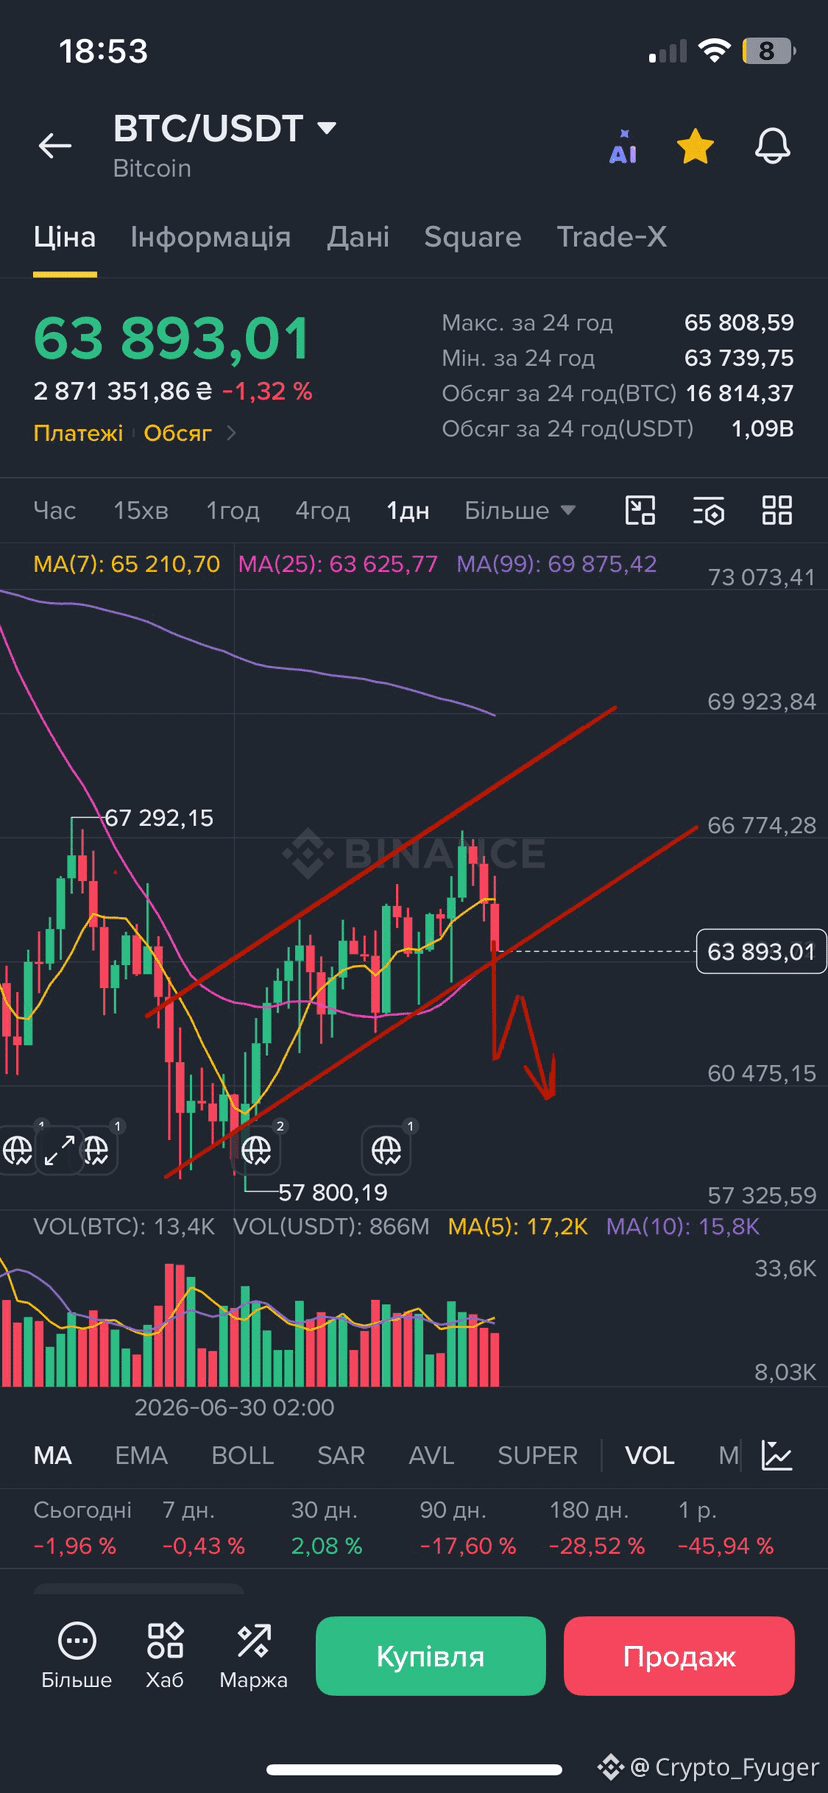Select 15хв chart interval

point(141,511)
